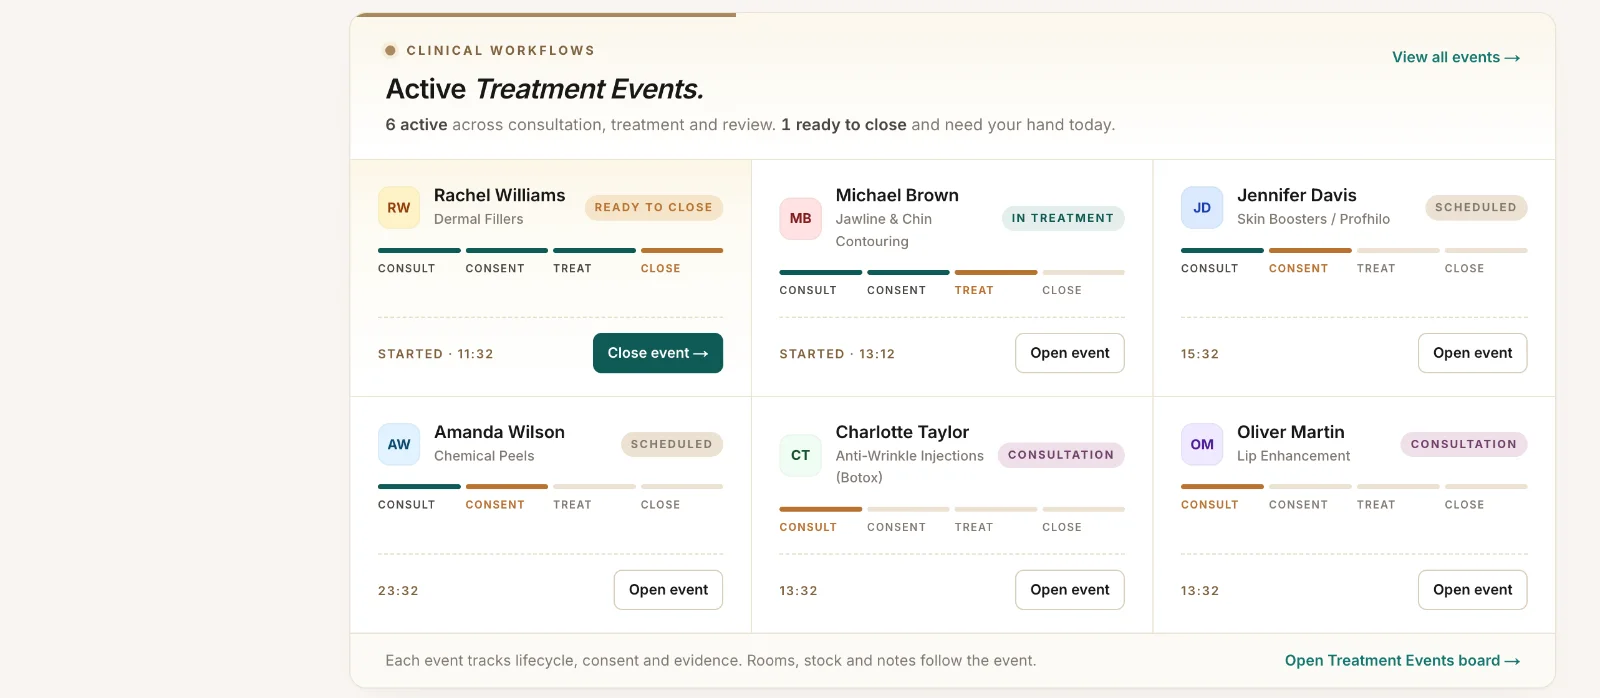Click the CT avatar for Charlotte Taylor

click(800, 455)
